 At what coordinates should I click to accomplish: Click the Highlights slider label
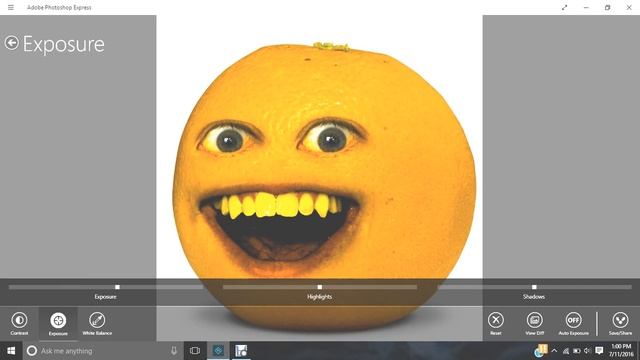tap(320, 297)
